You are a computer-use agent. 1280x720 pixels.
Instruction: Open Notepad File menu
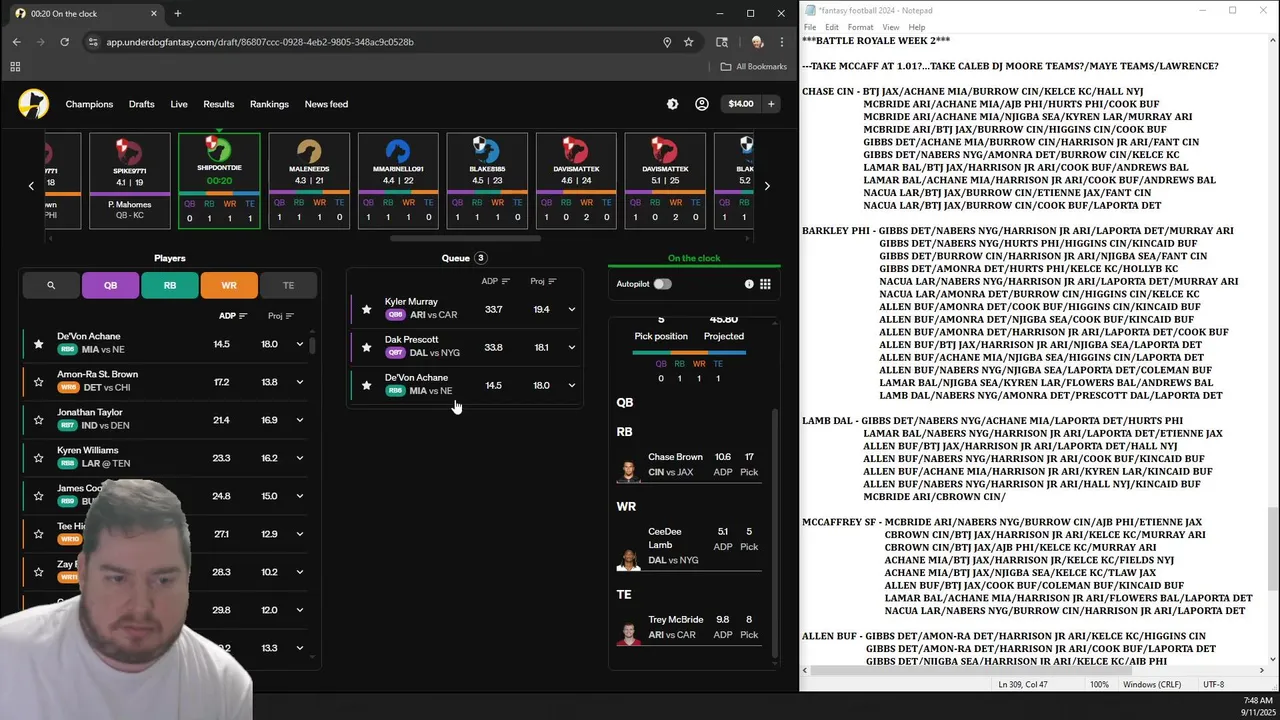point(810,27)
